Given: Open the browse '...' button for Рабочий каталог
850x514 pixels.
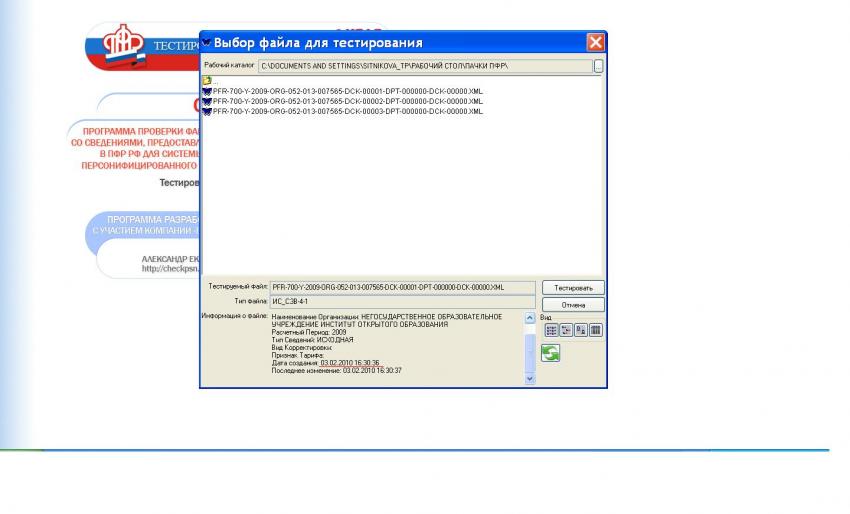Looking at the screenshot, I should click(598, 66).
